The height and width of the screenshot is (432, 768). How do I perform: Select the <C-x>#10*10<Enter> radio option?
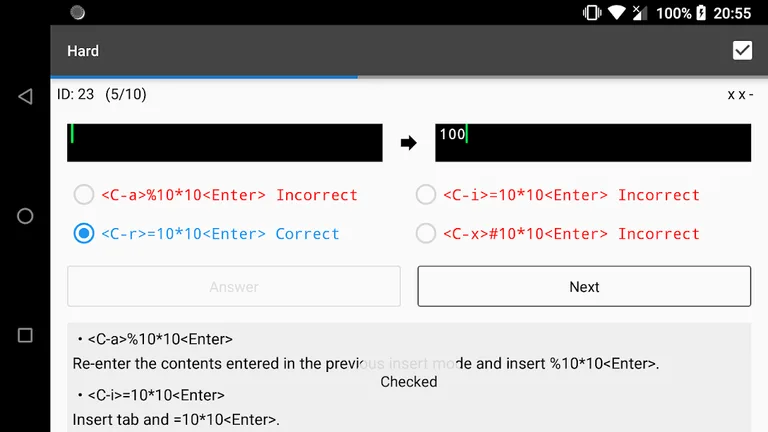pyautogui.click(x=426, y=234)
